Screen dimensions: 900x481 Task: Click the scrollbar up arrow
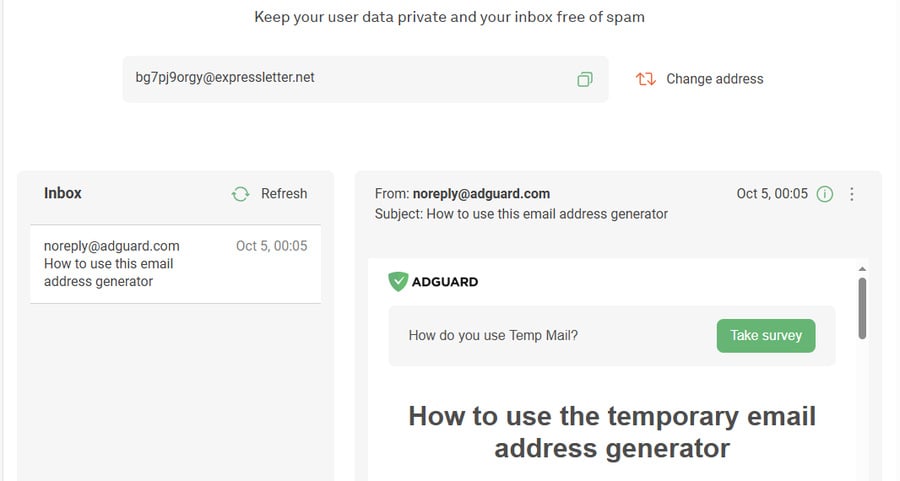coord(862,269)
